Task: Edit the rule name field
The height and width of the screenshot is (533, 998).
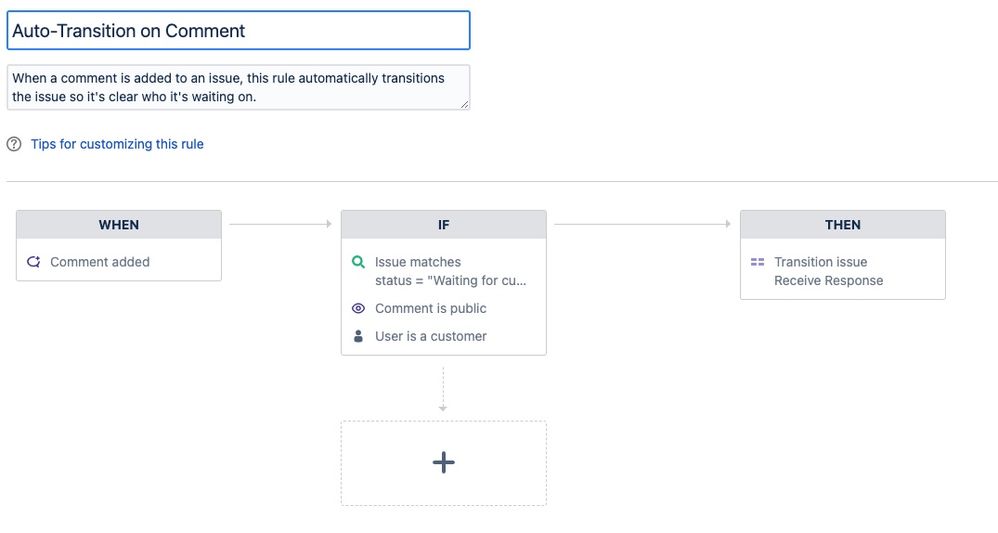Action: click(238, 31)
